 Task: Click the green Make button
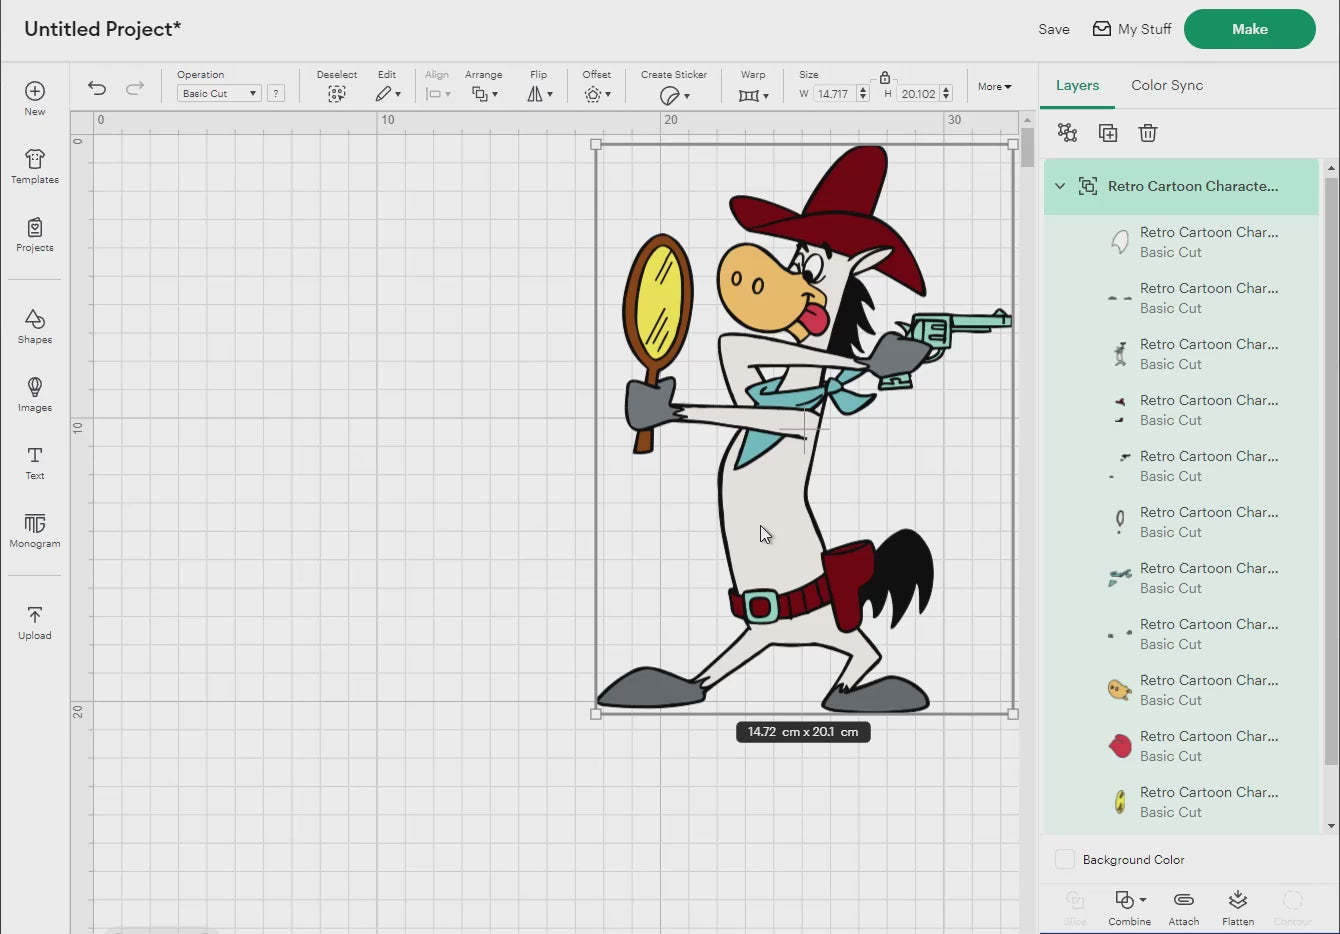[1250, 29]
